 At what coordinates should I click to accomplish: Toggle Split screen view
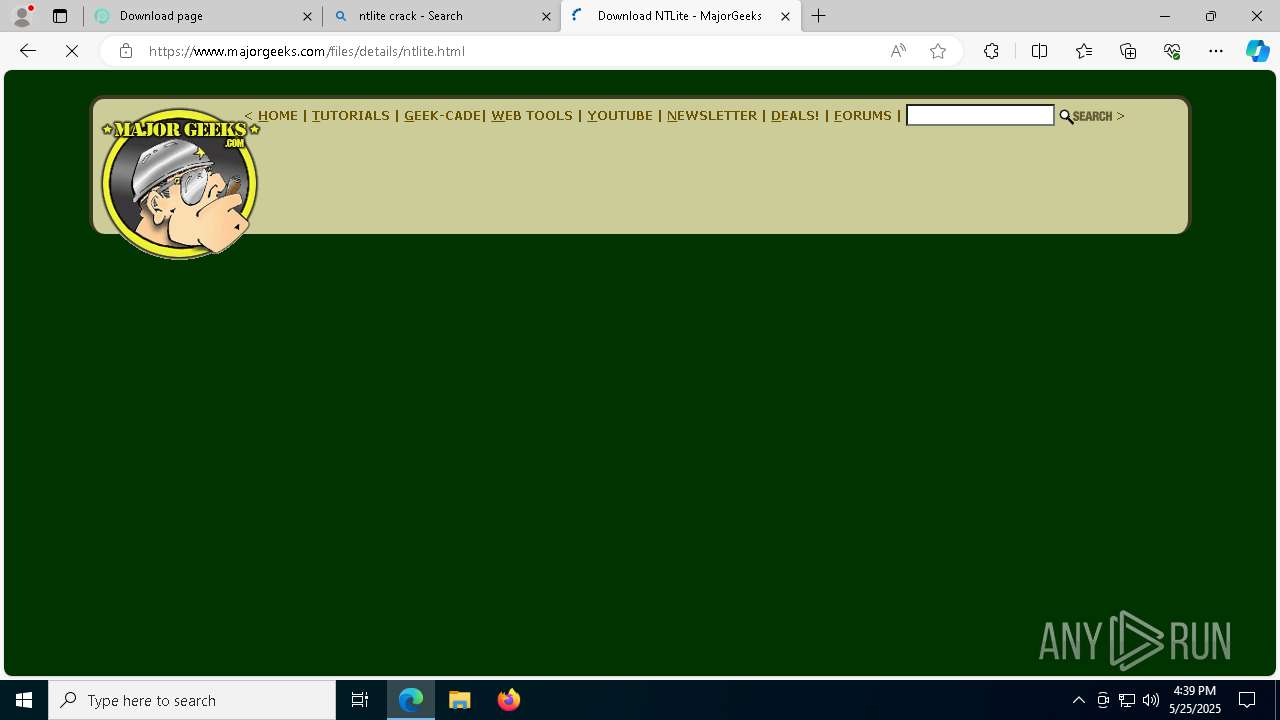click(1039, 51)
